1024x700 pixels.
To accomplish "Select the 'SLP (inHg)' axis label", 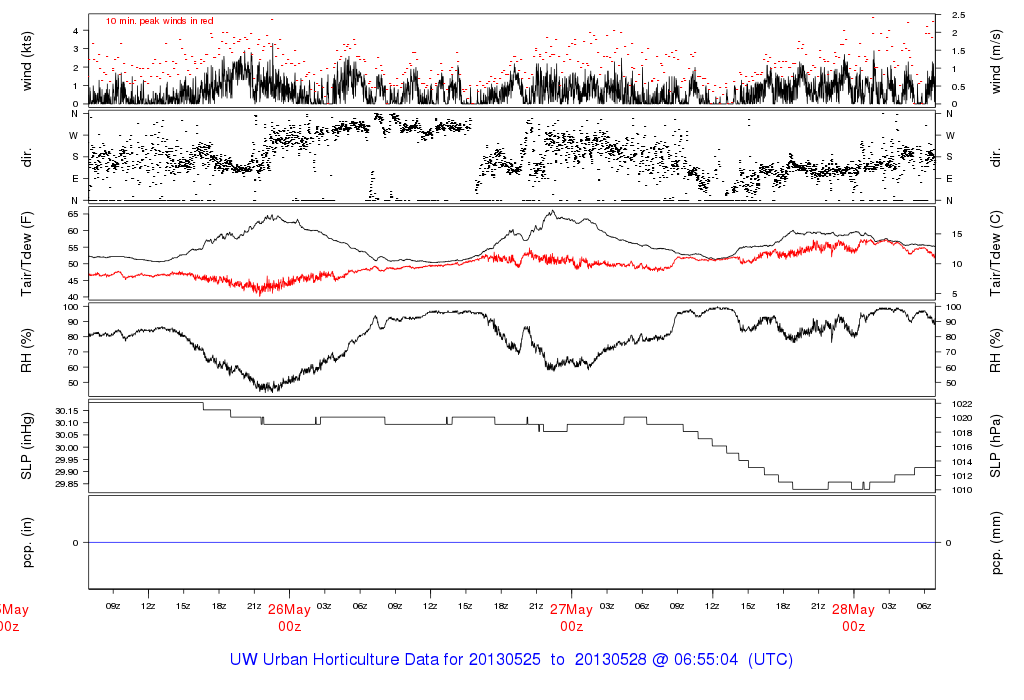I will tap(29, 447).
